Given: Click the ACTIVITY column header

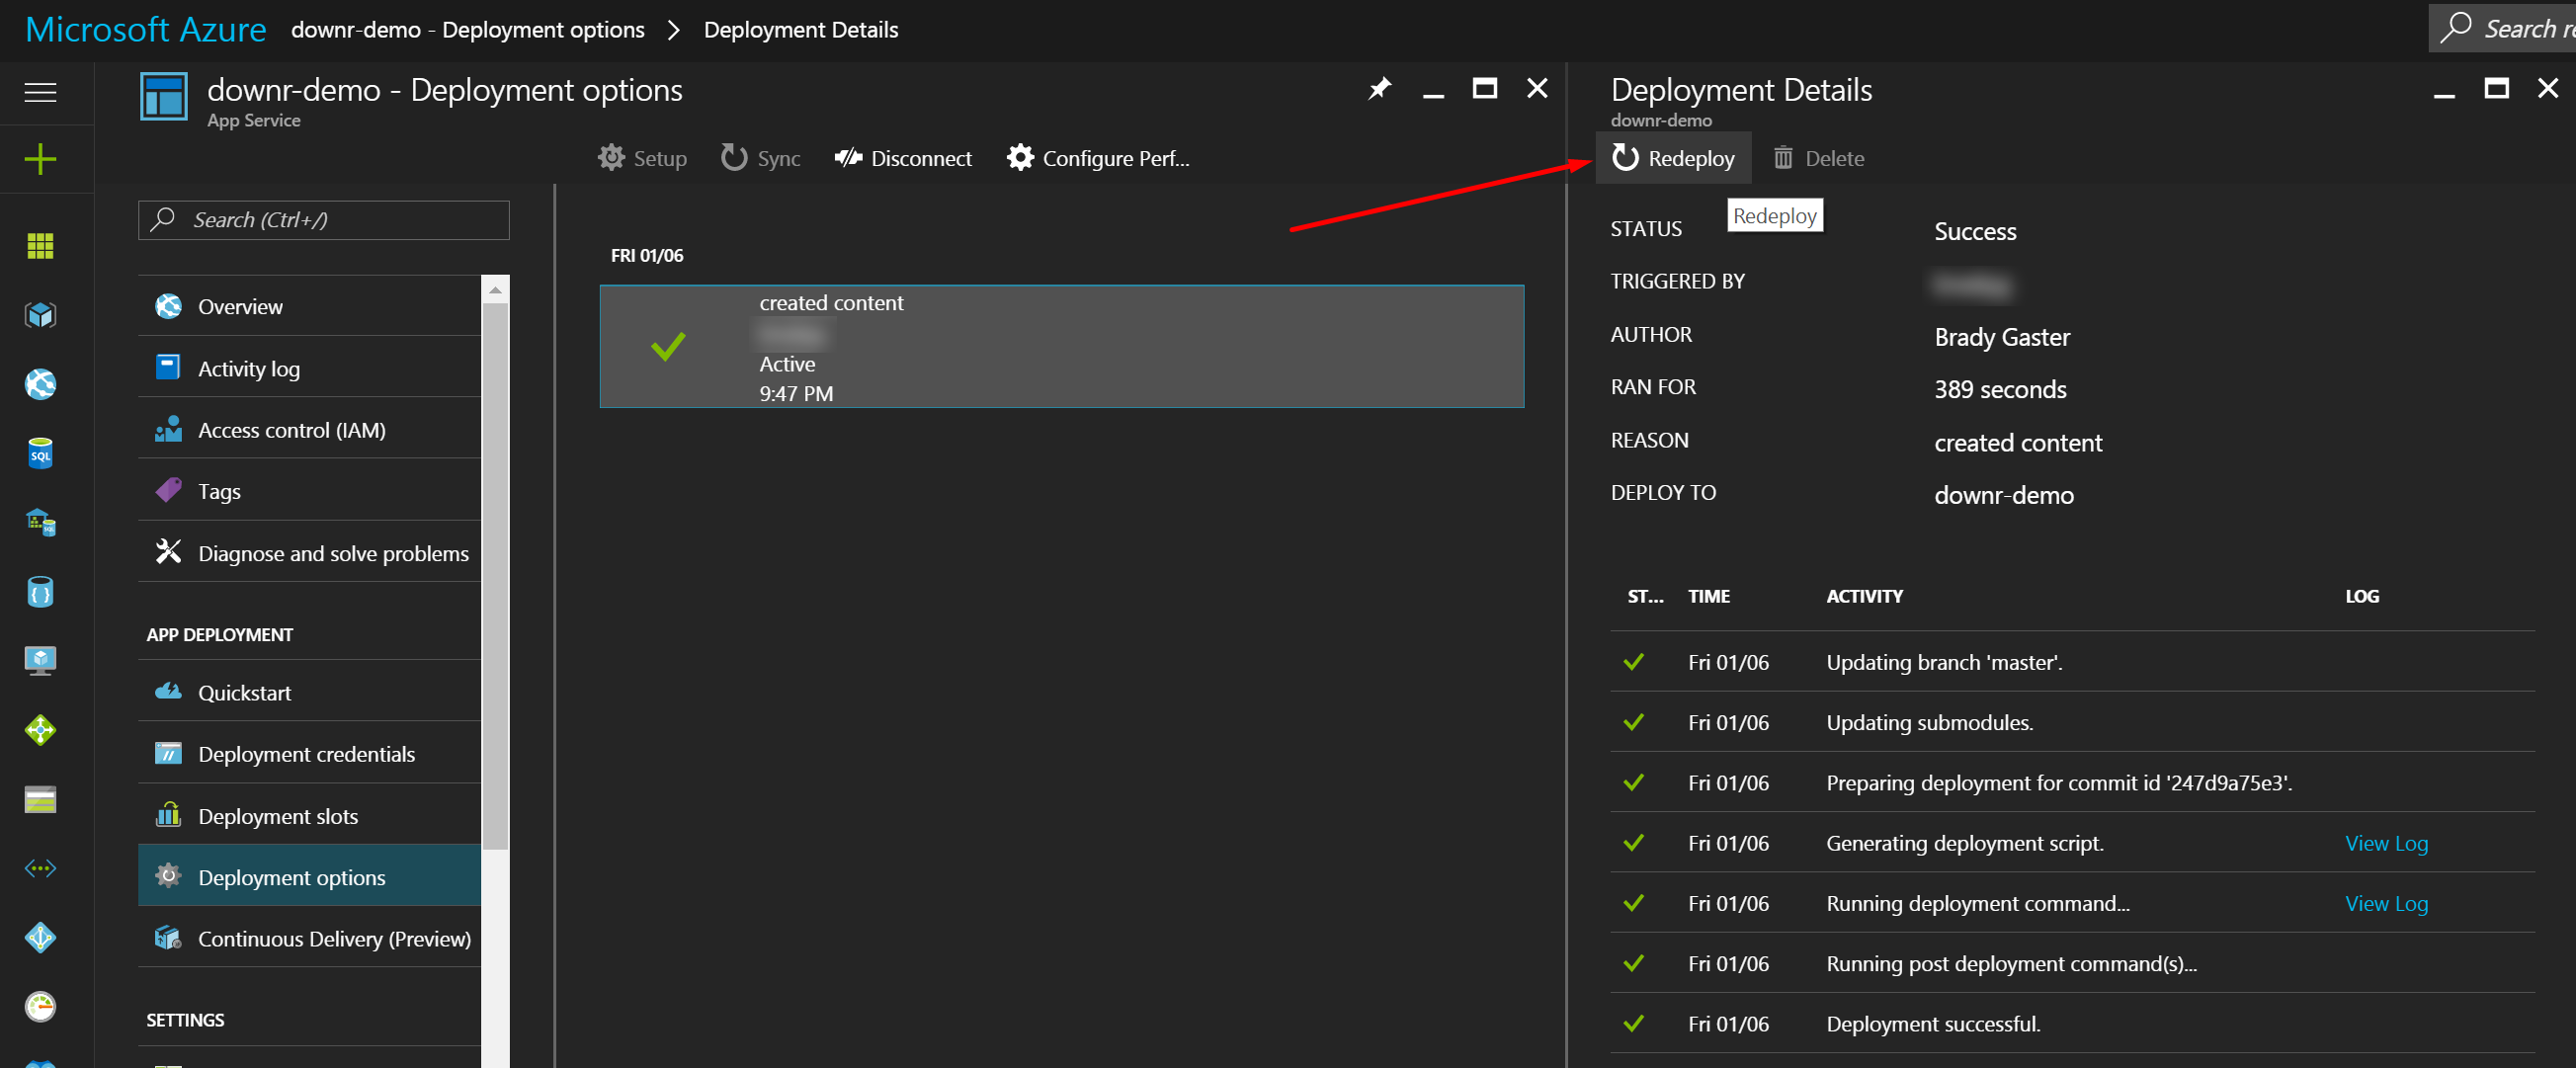Looking at the screenshot, I should coord(1864,596).
